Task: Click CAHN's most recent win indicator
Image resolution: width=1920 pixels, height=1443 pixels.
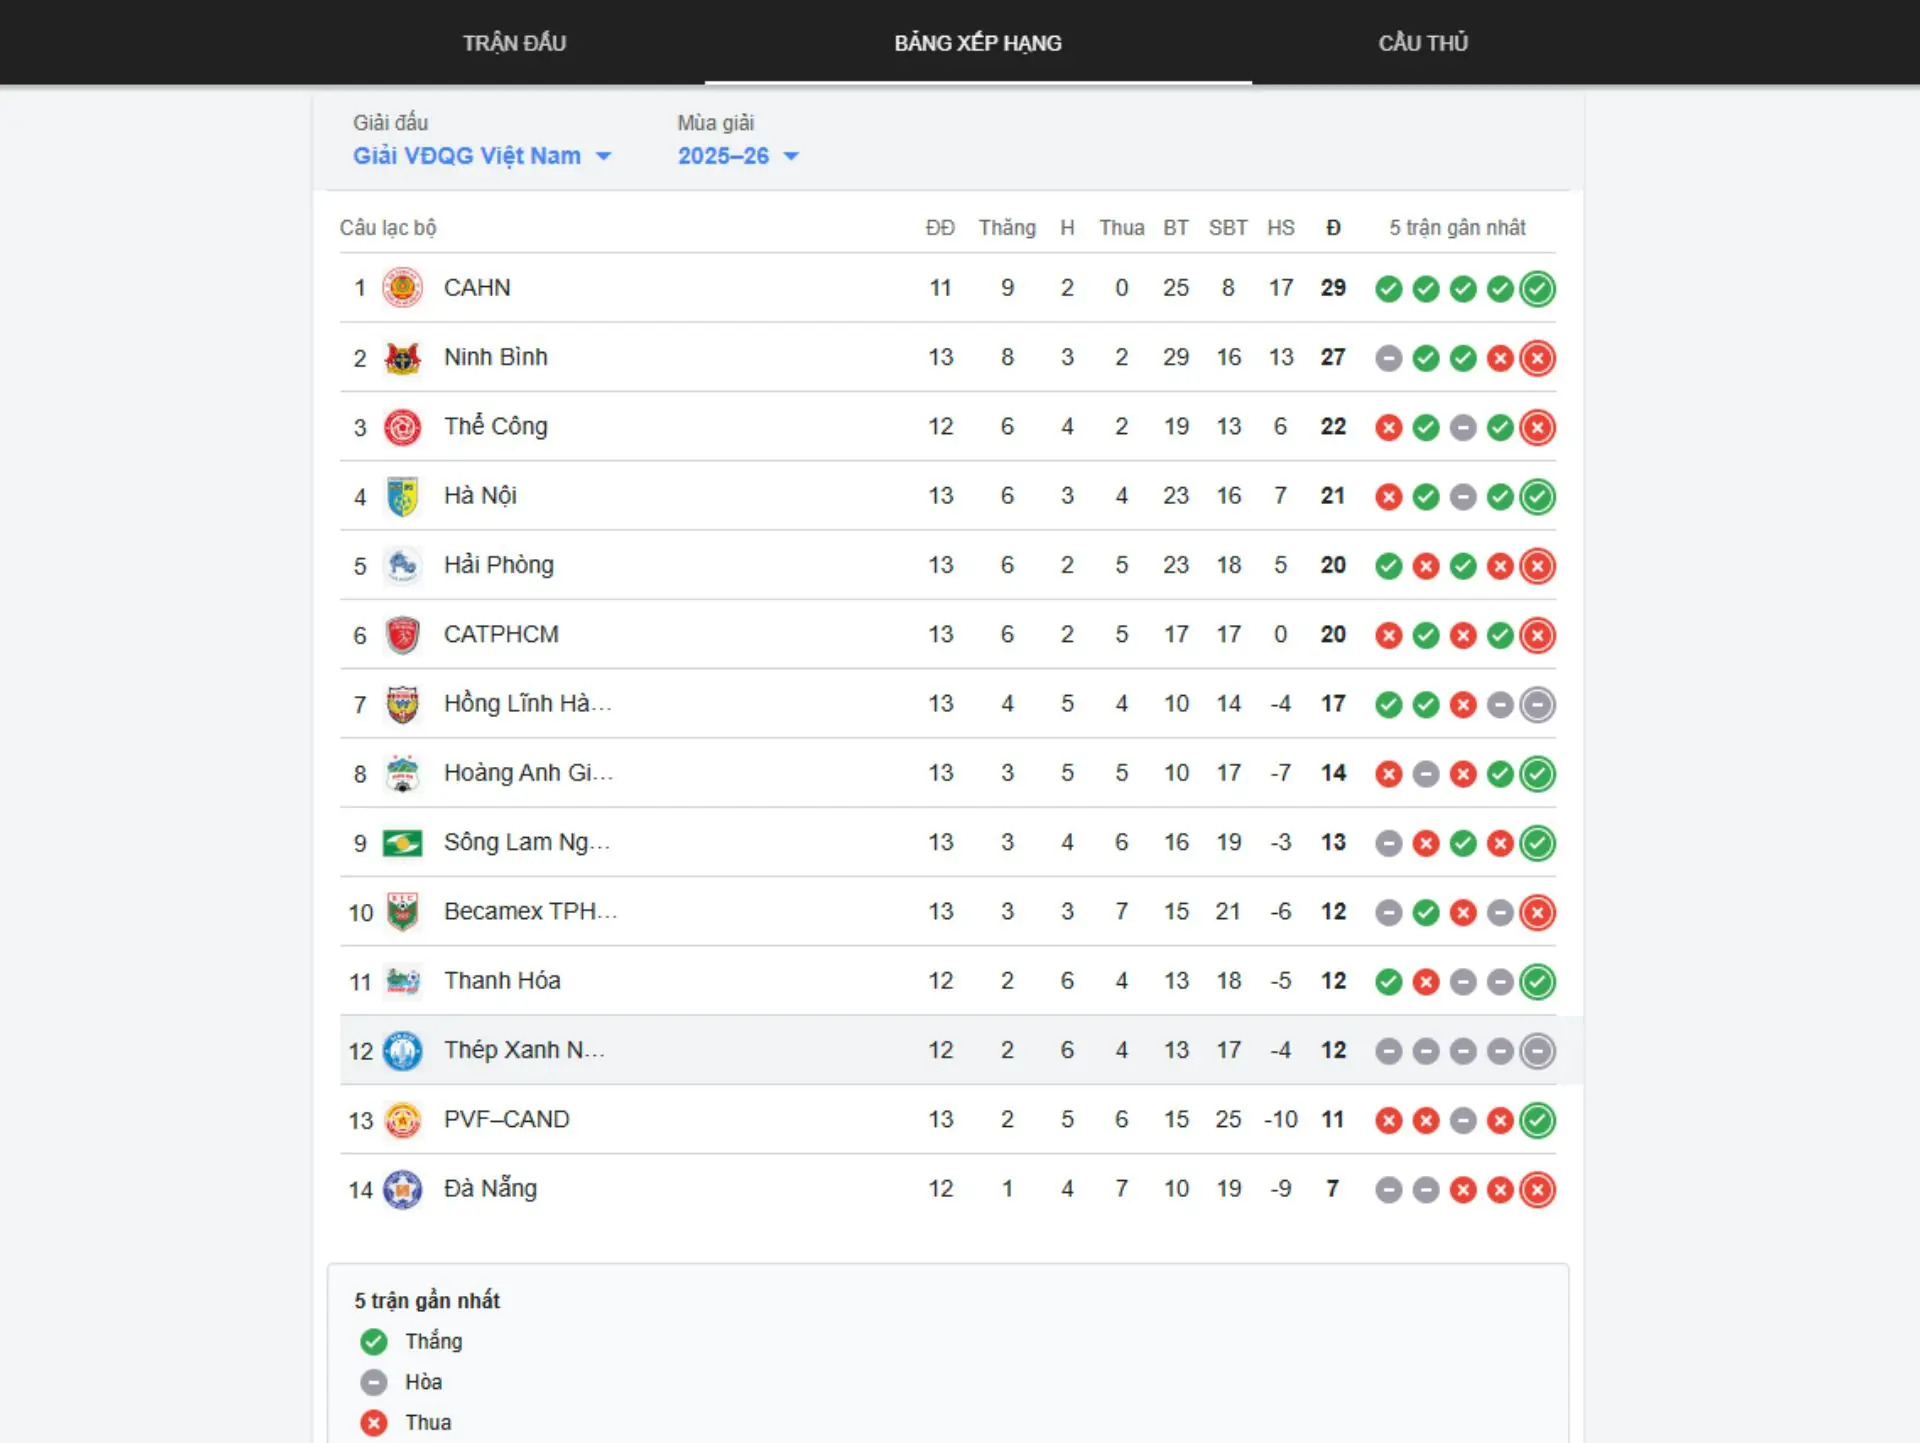Action: tap(1537, 289)
